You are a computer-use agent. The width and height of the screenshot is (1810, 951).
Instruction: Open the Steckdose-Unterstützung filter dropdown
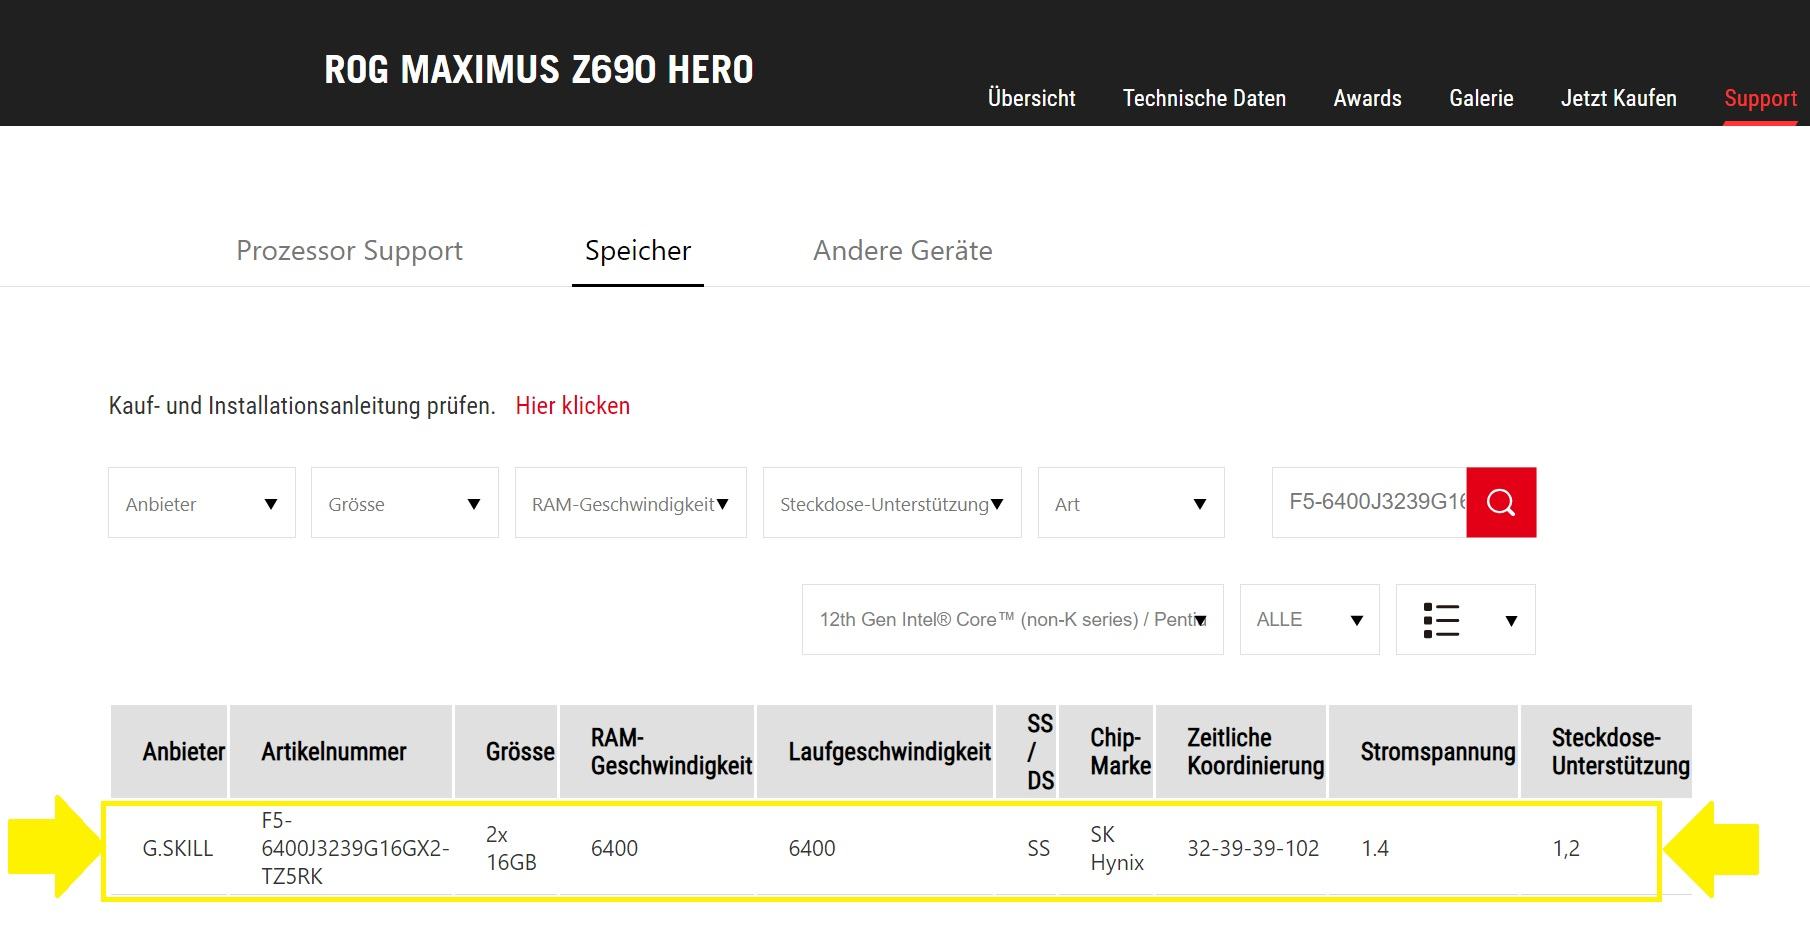892,503
